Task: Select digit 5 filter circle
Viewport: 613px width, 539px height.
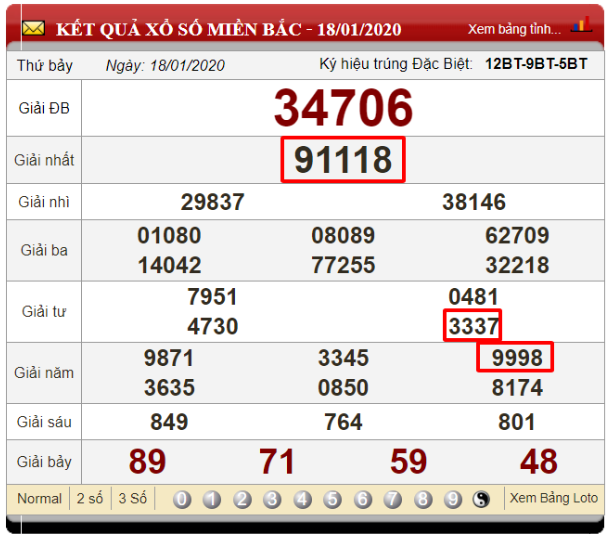Action: click(332, 499)
